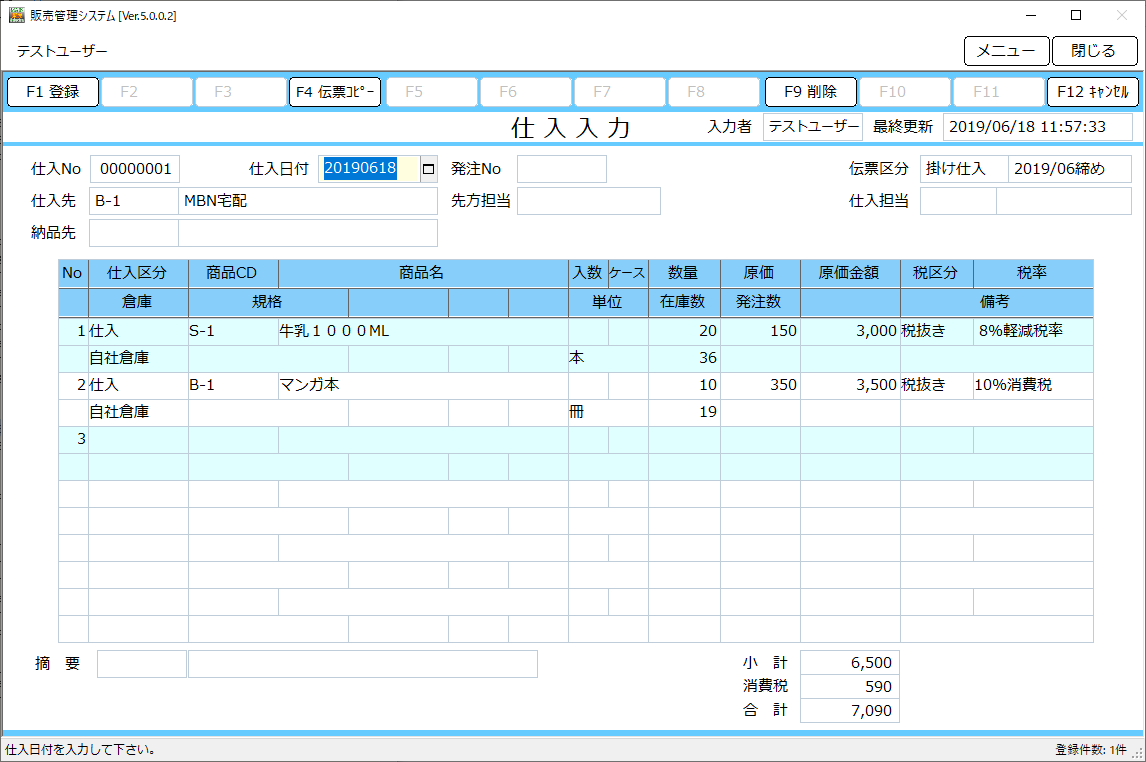
Task: Click the 納品先 code field
Action: pyautogui.click(x=134, y=233)
